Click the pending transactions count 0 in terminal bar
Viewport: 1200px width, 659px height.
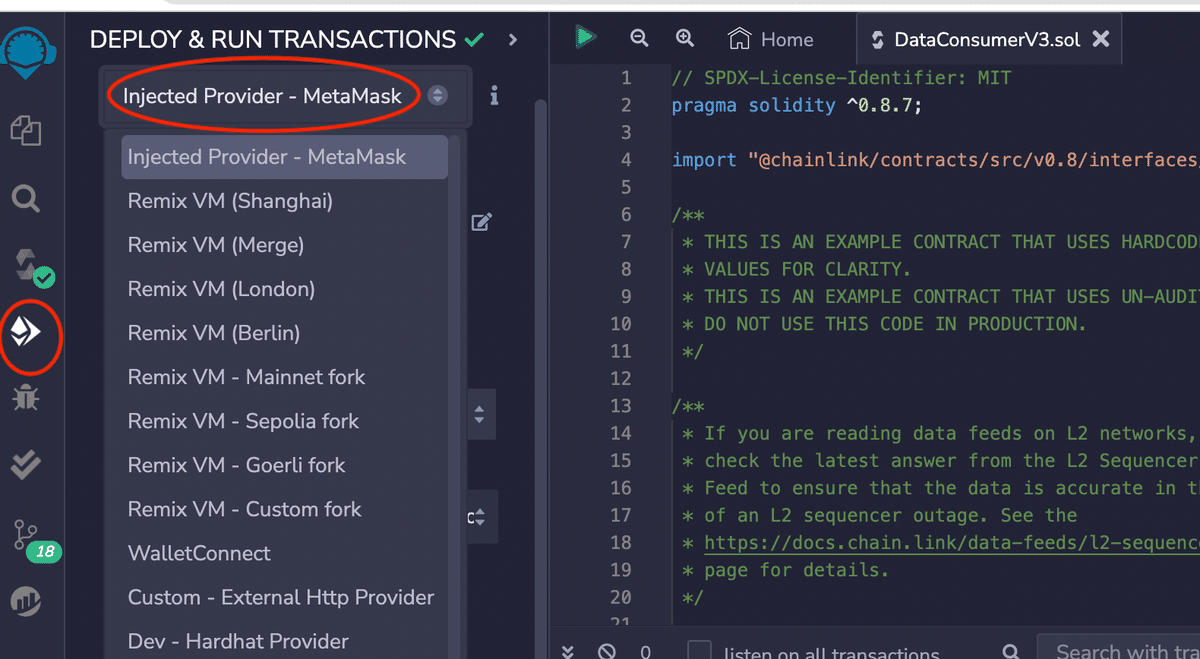(x=645, y=652)
